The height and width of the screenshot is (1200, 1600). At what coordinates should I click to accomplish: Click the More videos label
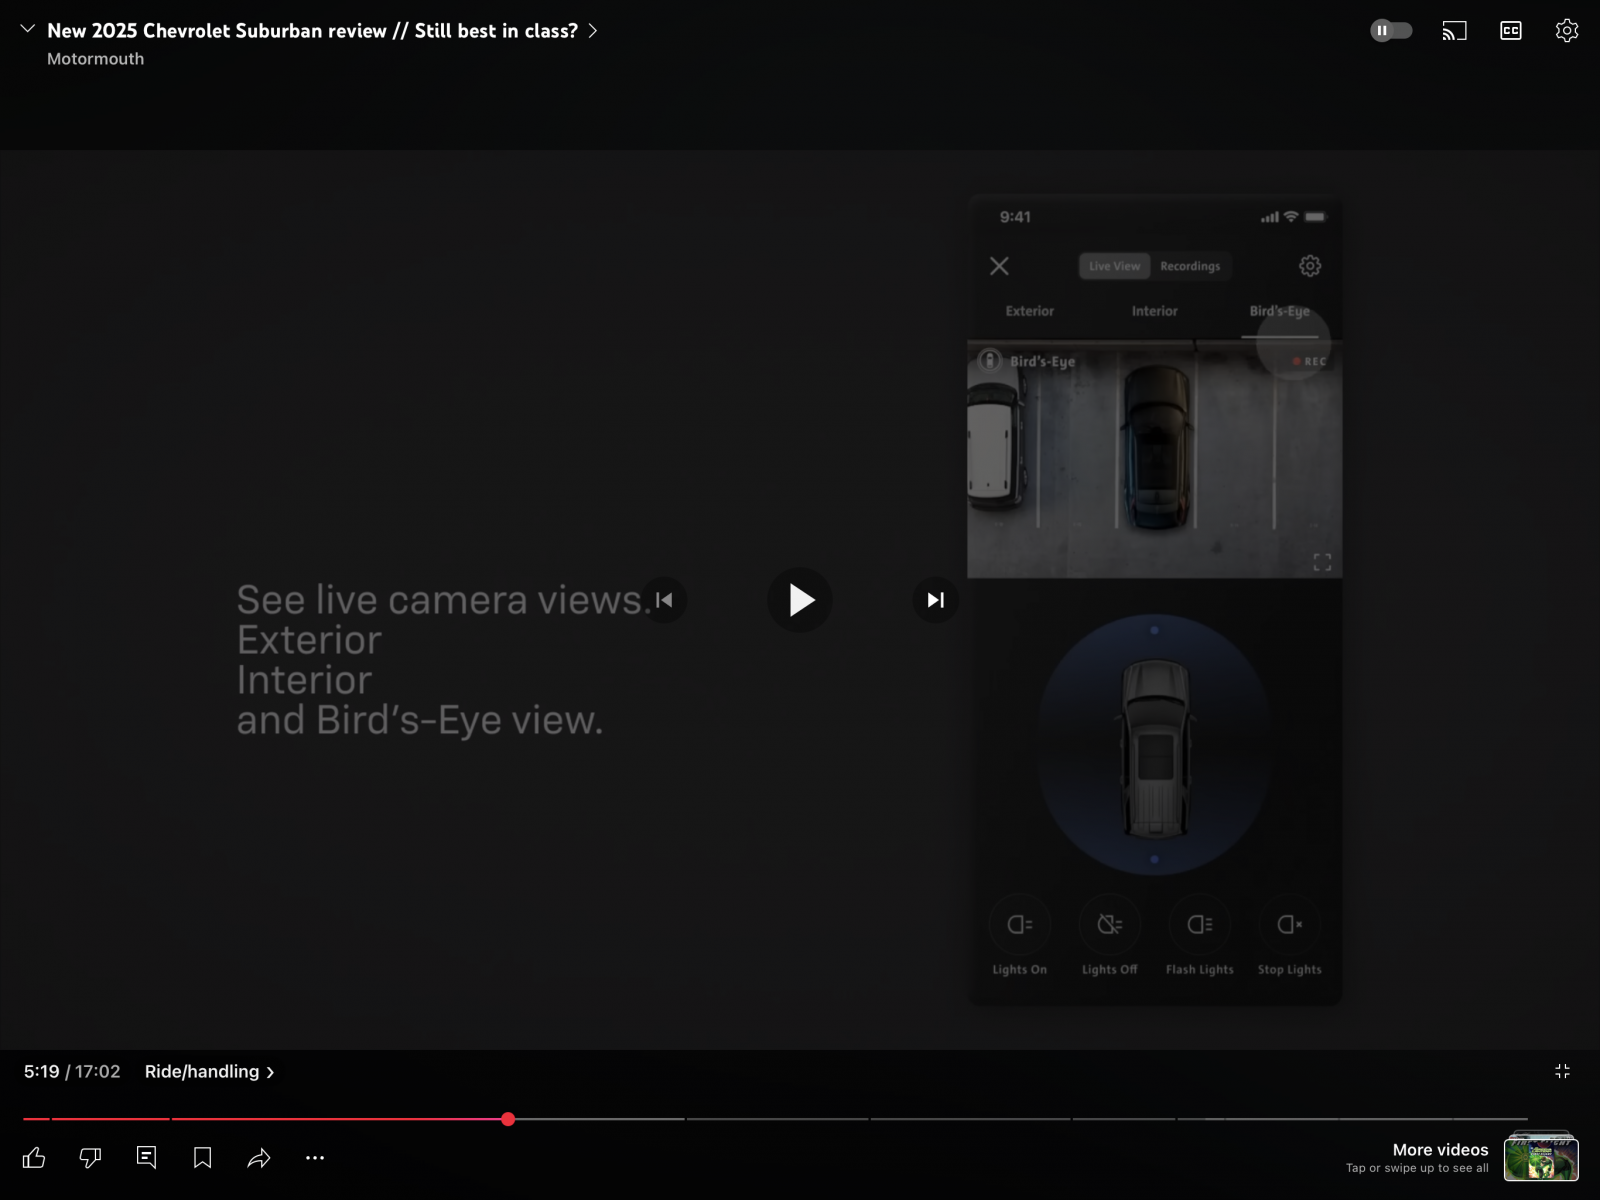coord(1440,1150)
